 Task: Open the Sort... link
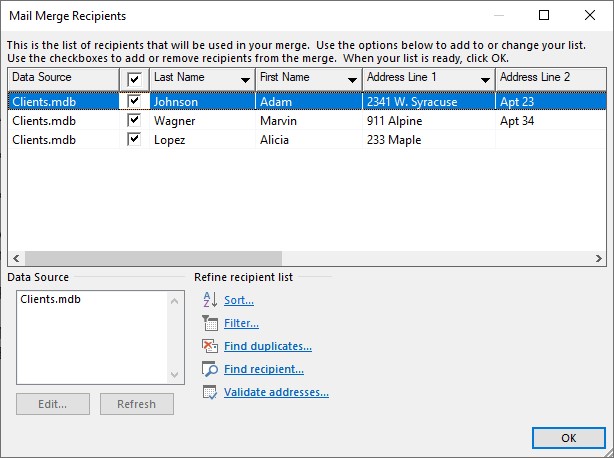point(239,300)
